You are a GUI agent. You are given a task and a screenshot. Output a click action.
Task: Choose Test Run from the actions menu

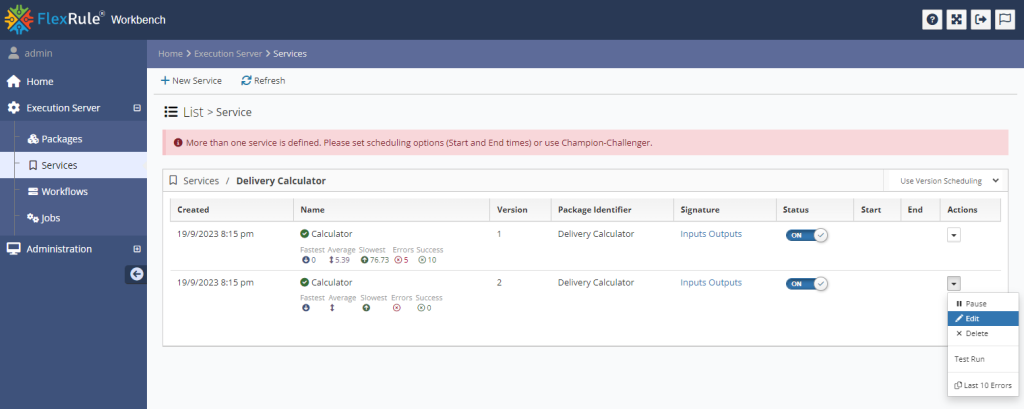983,359
